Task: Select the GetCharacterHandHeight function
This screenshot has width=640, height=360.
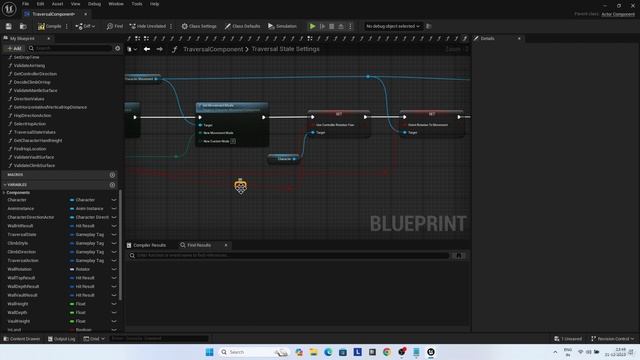Action: click(38, 140)
